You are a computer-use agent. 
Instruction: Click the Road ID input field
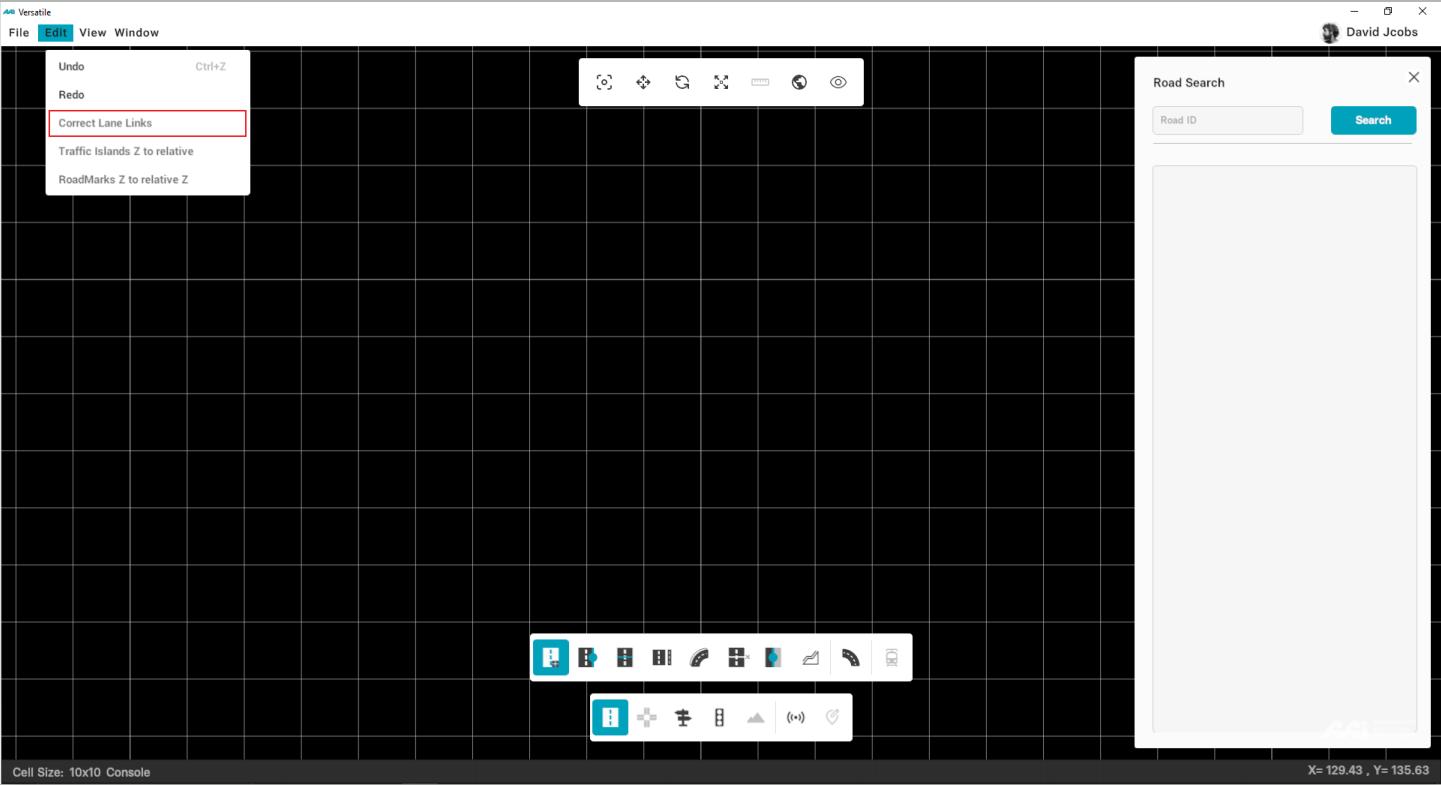coord(1227,120)
